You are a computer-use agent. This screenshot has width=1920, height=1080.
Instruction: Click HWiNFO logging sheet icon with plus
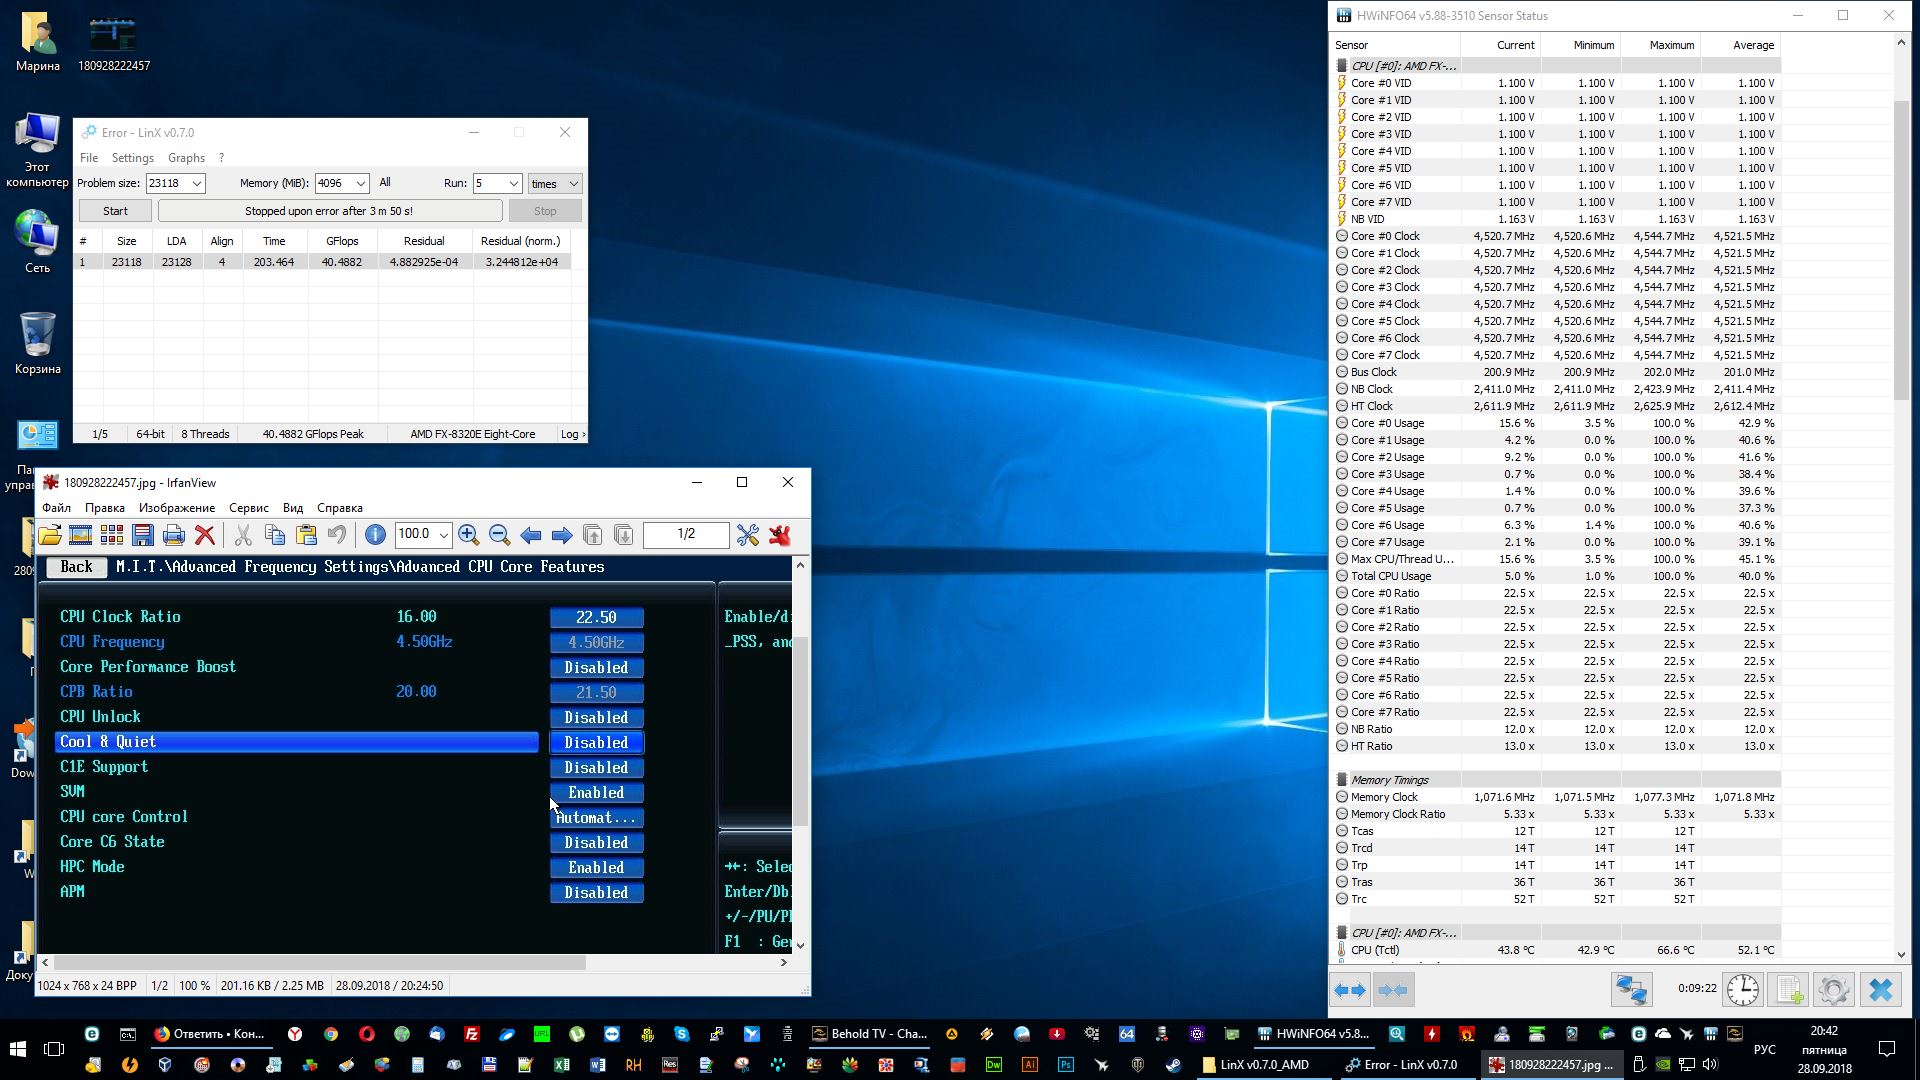pyautogui.click(x=1787, y=990)
